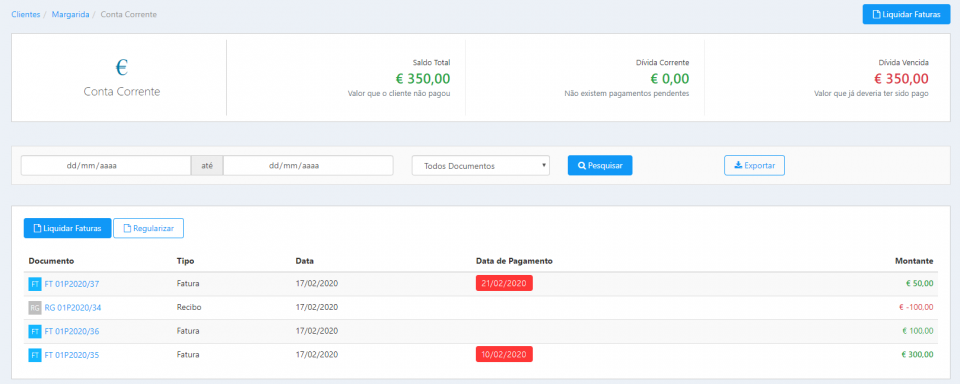Click the Data column header

(304, 261)
